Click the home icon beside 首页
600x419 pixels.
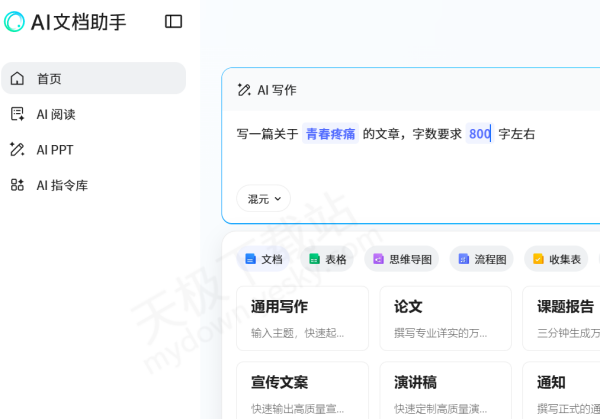point(17,78)
